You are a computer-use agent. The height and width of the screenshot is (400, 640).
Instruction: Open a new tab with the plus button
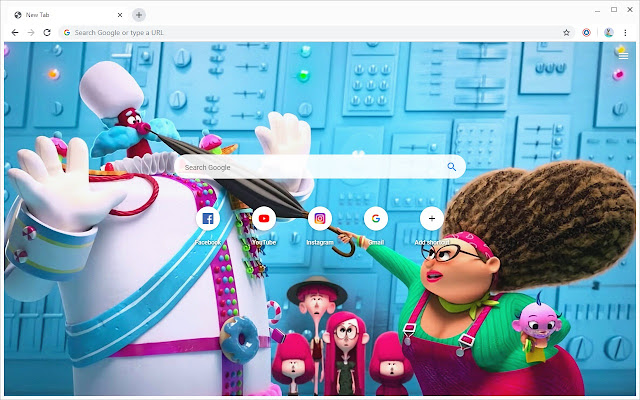tap(139, 15)
